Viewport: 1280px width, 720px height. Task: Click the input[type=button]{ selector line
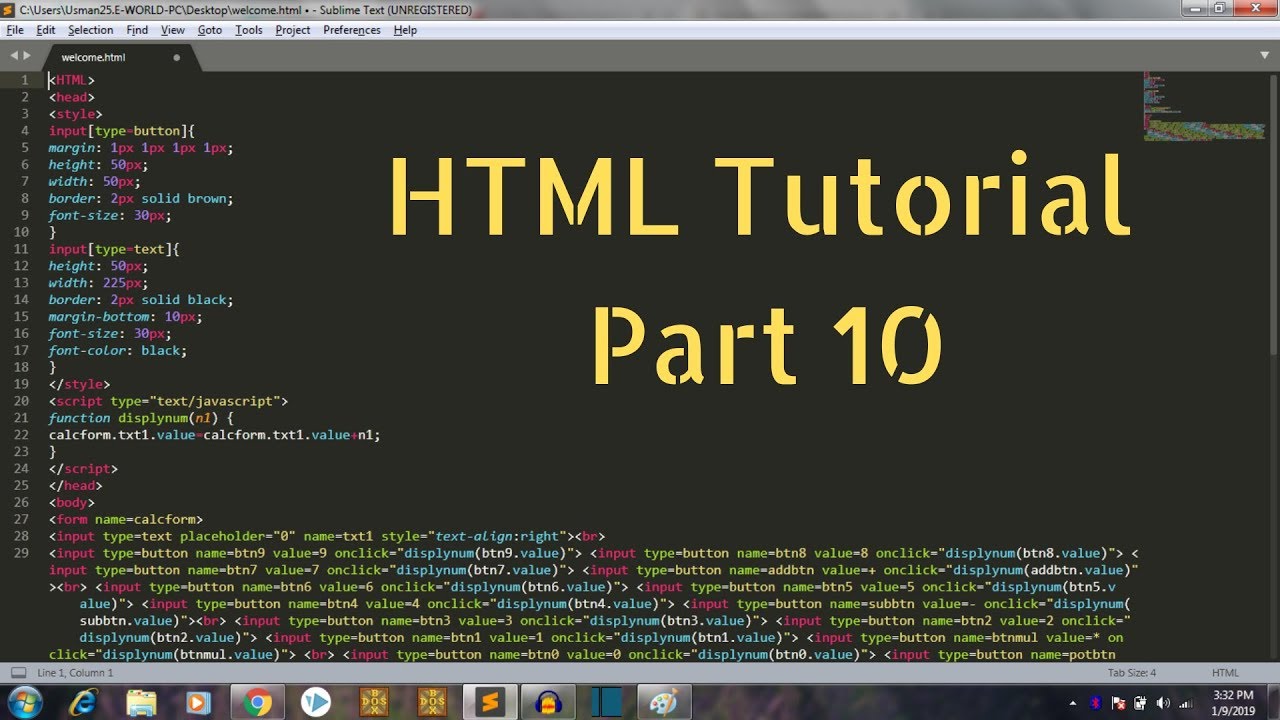[x=122, y=131]
